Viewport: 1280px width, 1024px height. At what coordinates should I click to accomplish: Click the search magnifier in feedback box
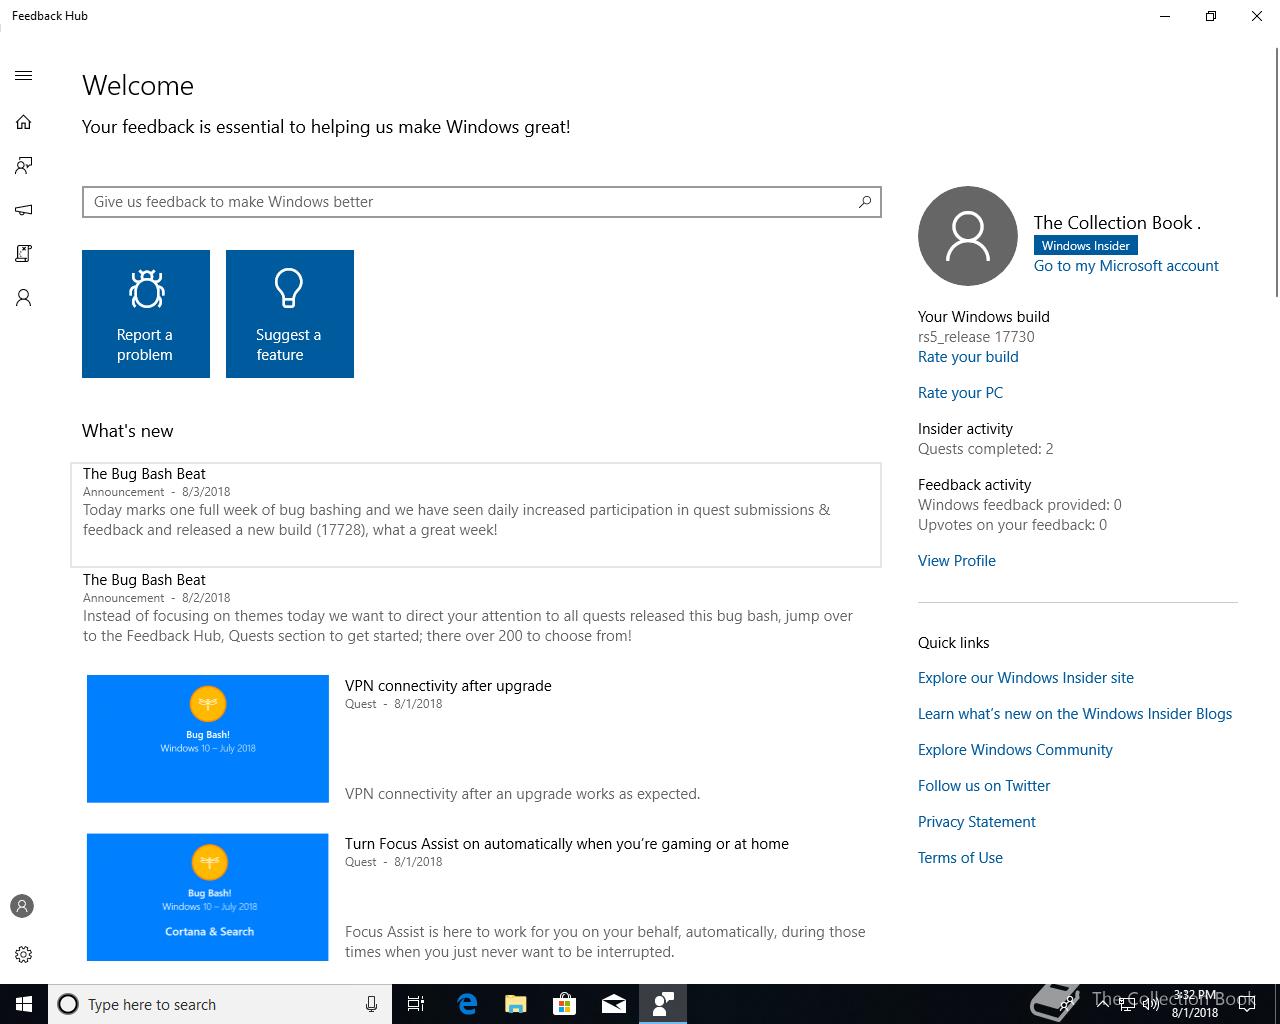(x=865, y=202)
